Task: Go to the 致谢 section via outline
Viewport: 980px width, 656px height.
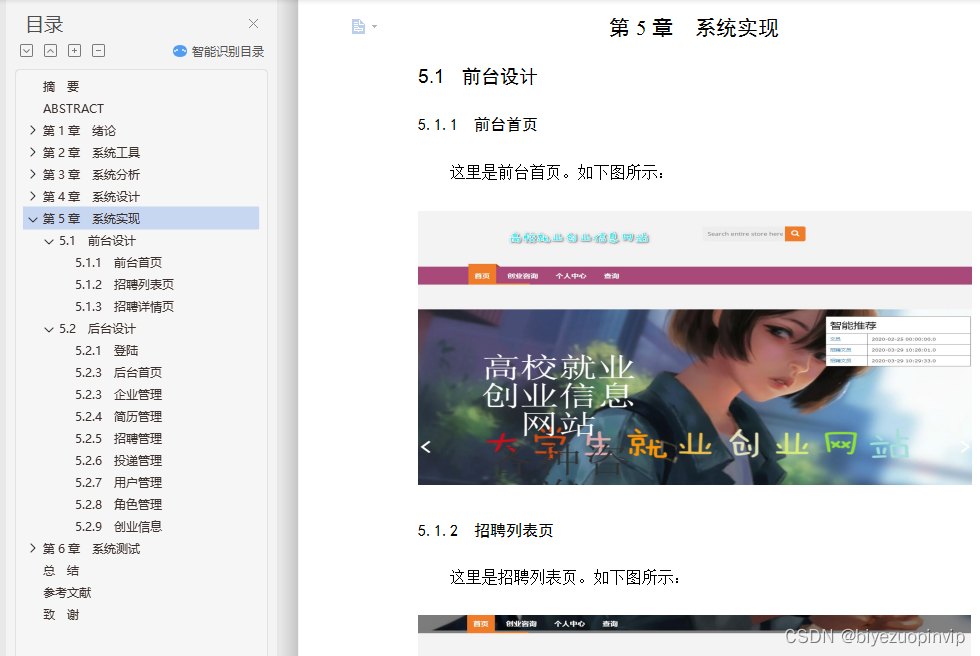Action: 62,614
